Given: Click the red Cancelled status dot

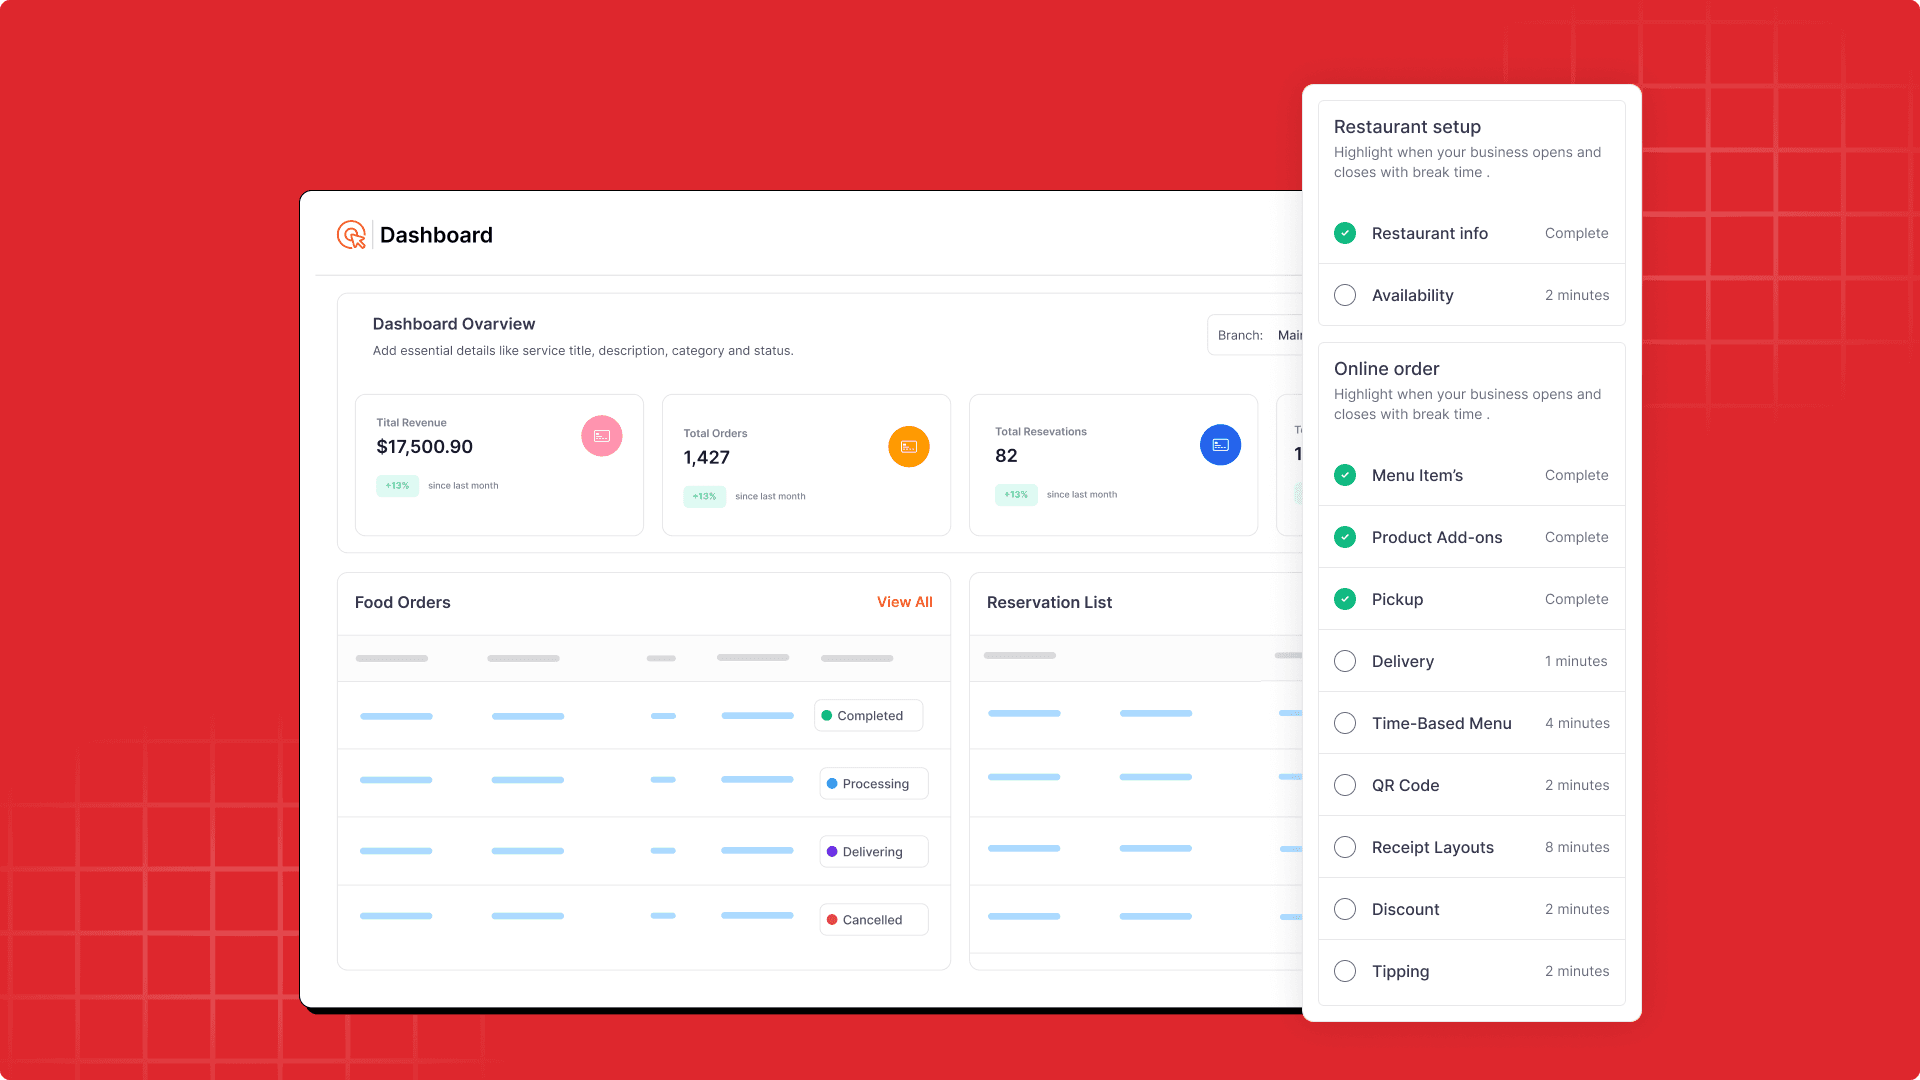Looking at the screenshot, I should pyautogui.click(x=832, y=920).
